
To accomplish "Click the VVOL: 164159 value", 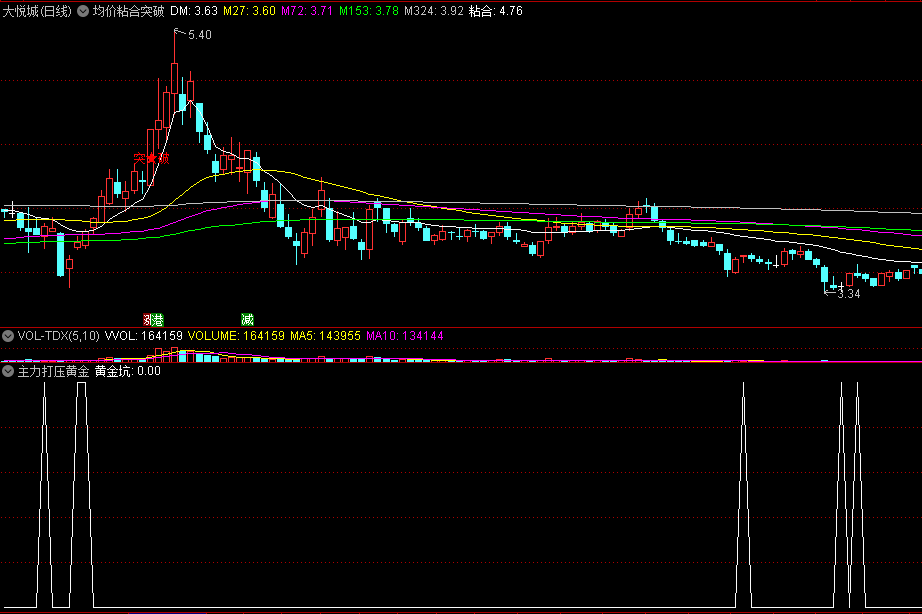I will tap(143, 336).
